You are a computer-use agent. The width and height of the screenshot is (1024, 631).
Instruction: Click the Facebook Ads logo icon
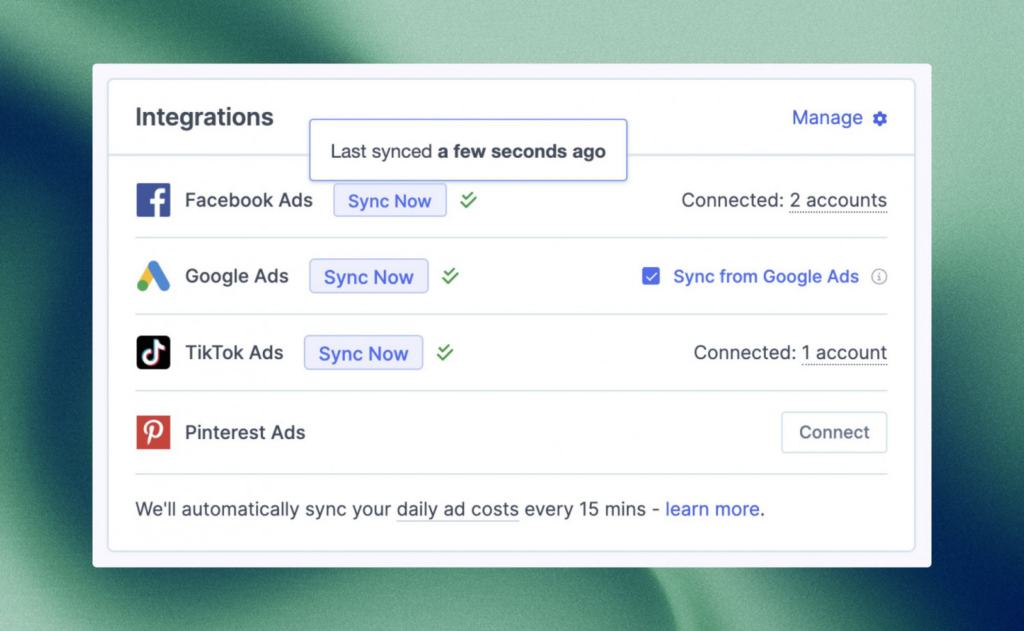click(x=153, y=200)
